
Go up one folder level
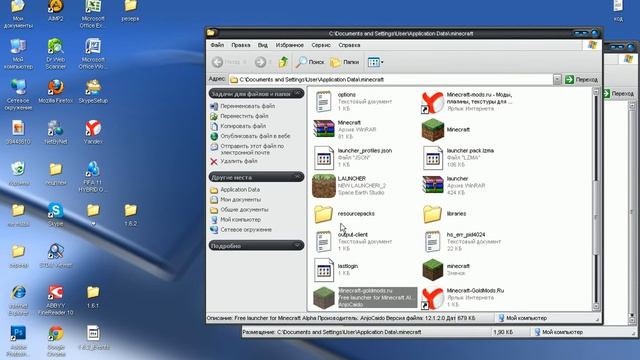click(283, 62)
